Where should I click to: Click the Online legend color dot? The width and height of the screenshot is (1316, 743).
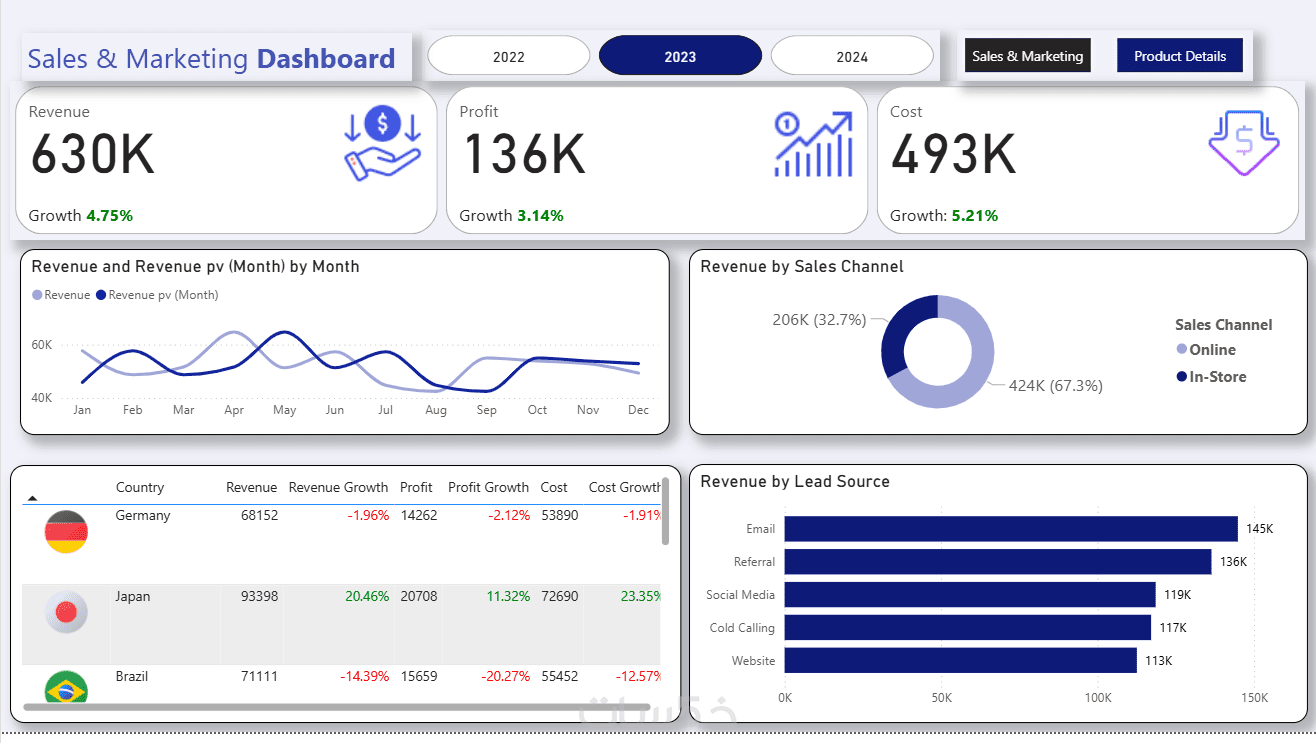pyautogui.click(x=1182, y=349)
